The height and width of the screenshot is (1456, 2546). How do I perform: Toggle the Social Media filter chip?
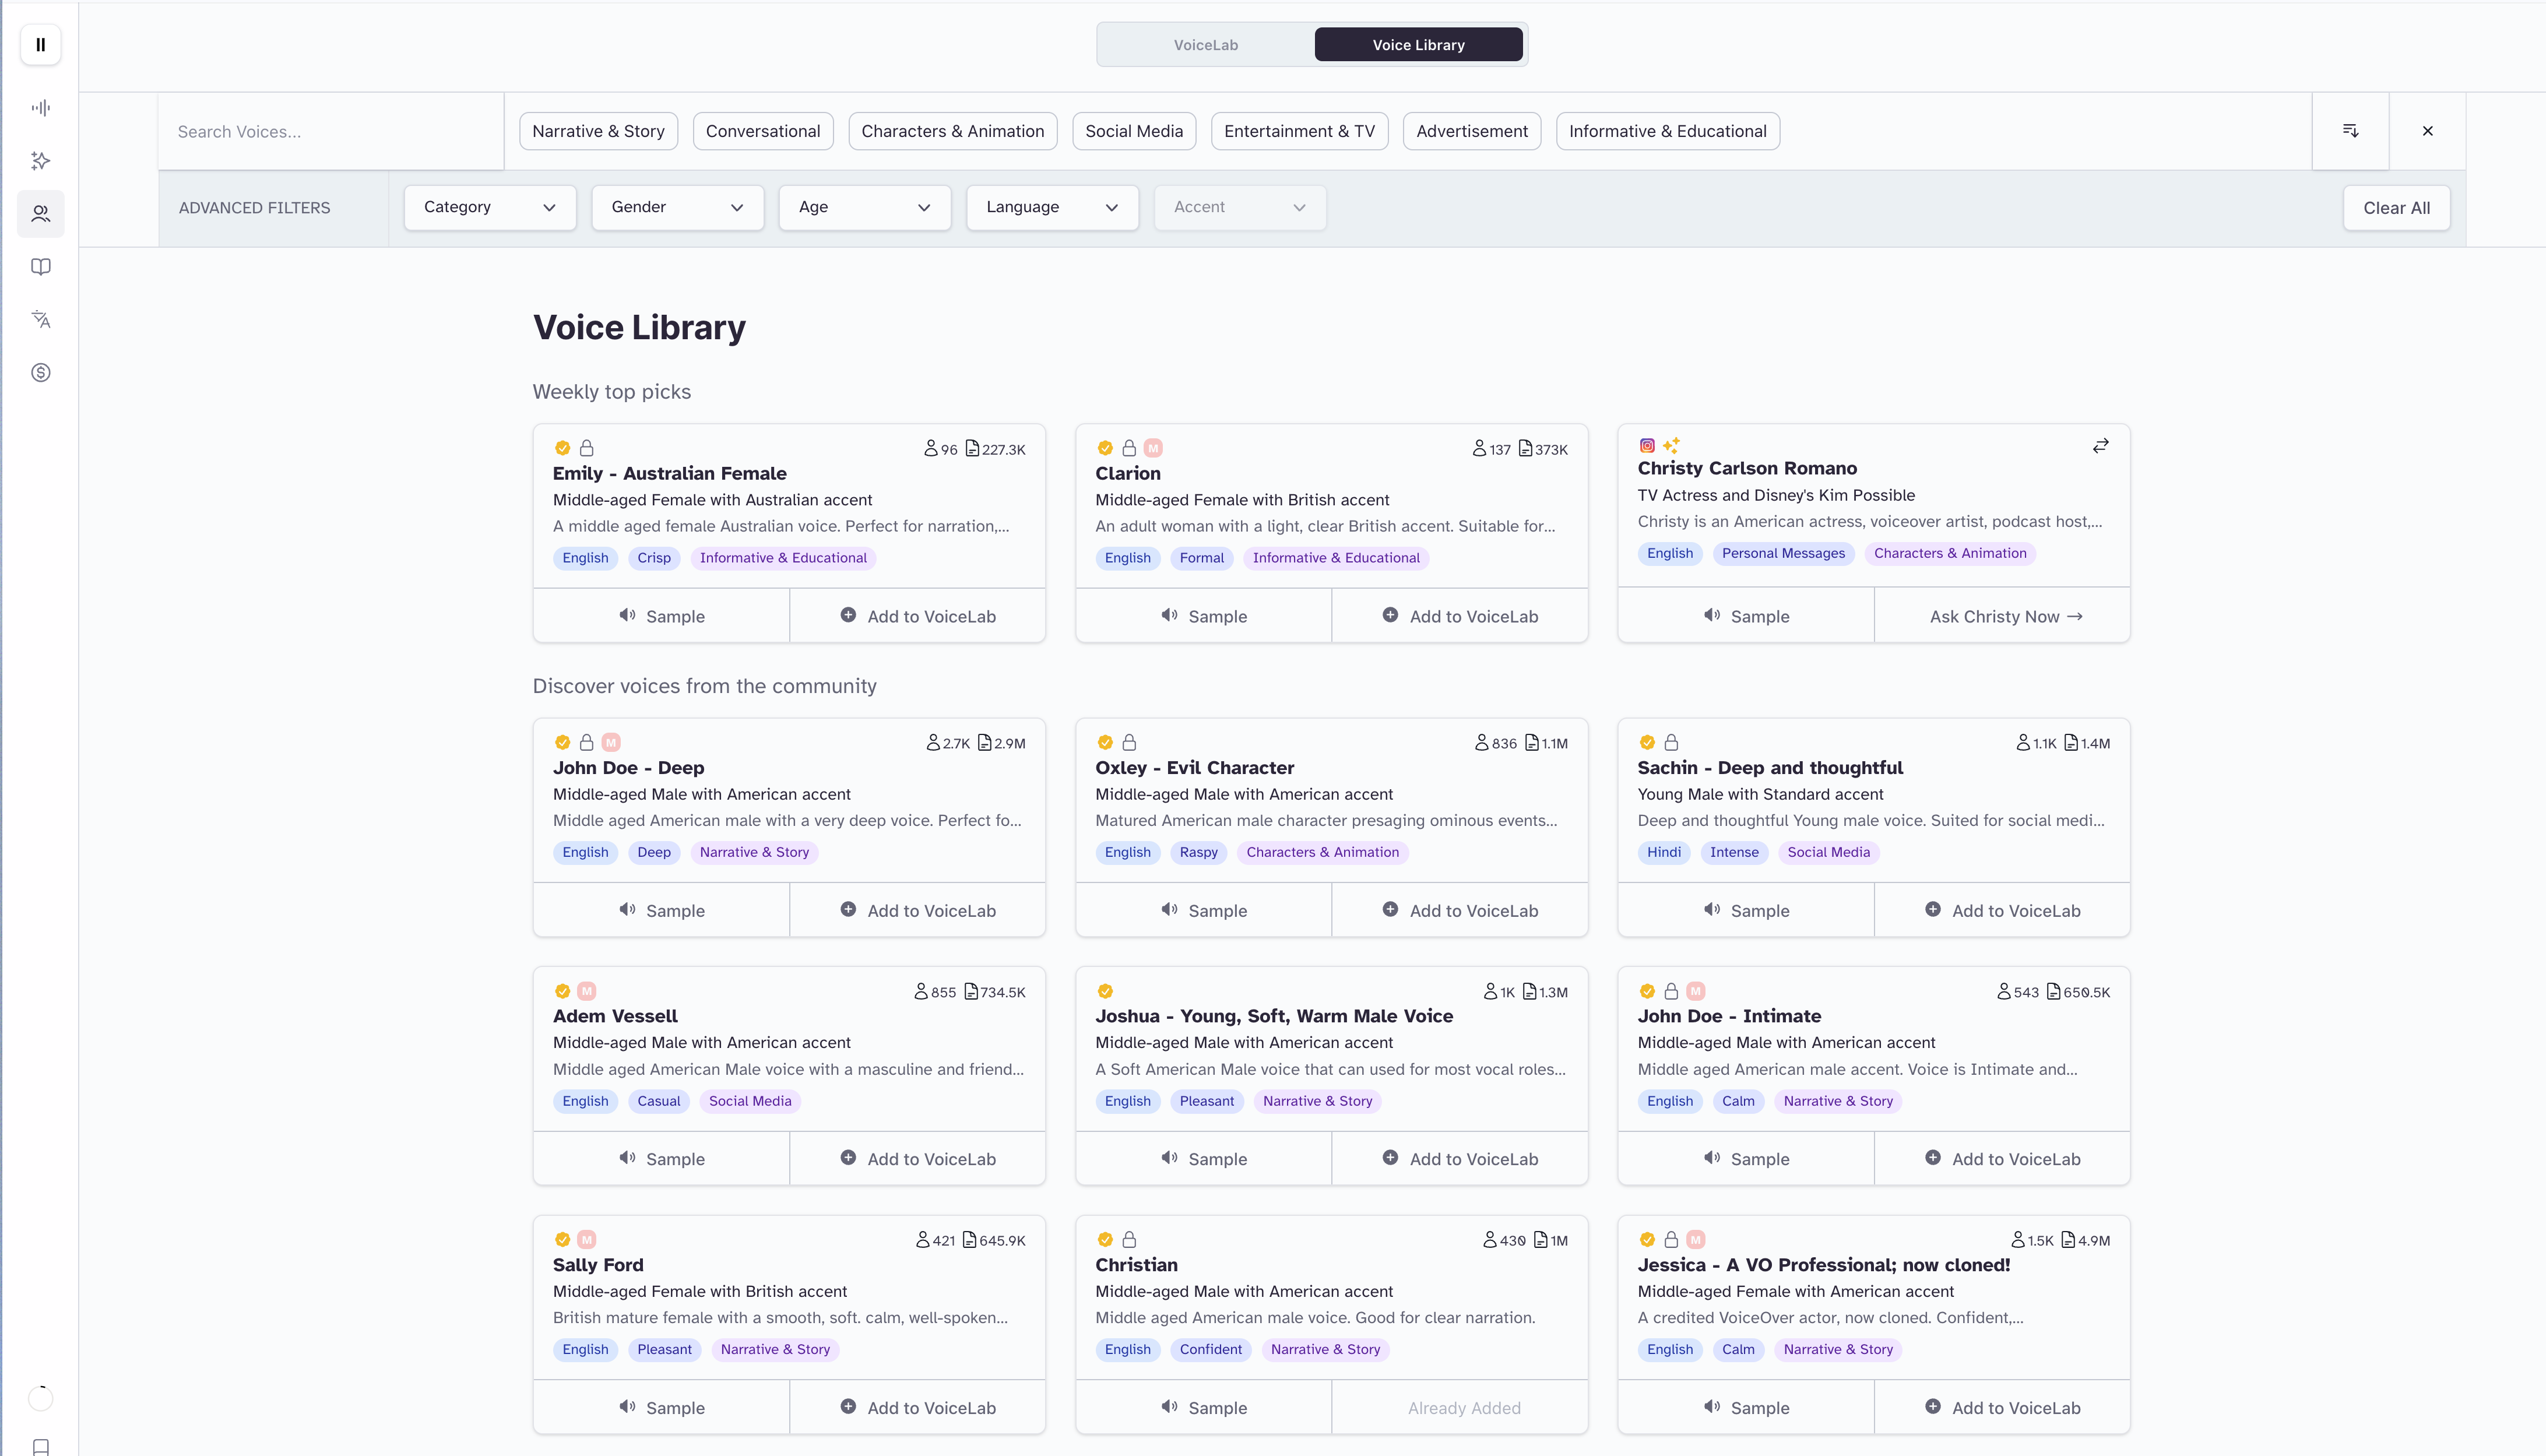coord(1133,131)
